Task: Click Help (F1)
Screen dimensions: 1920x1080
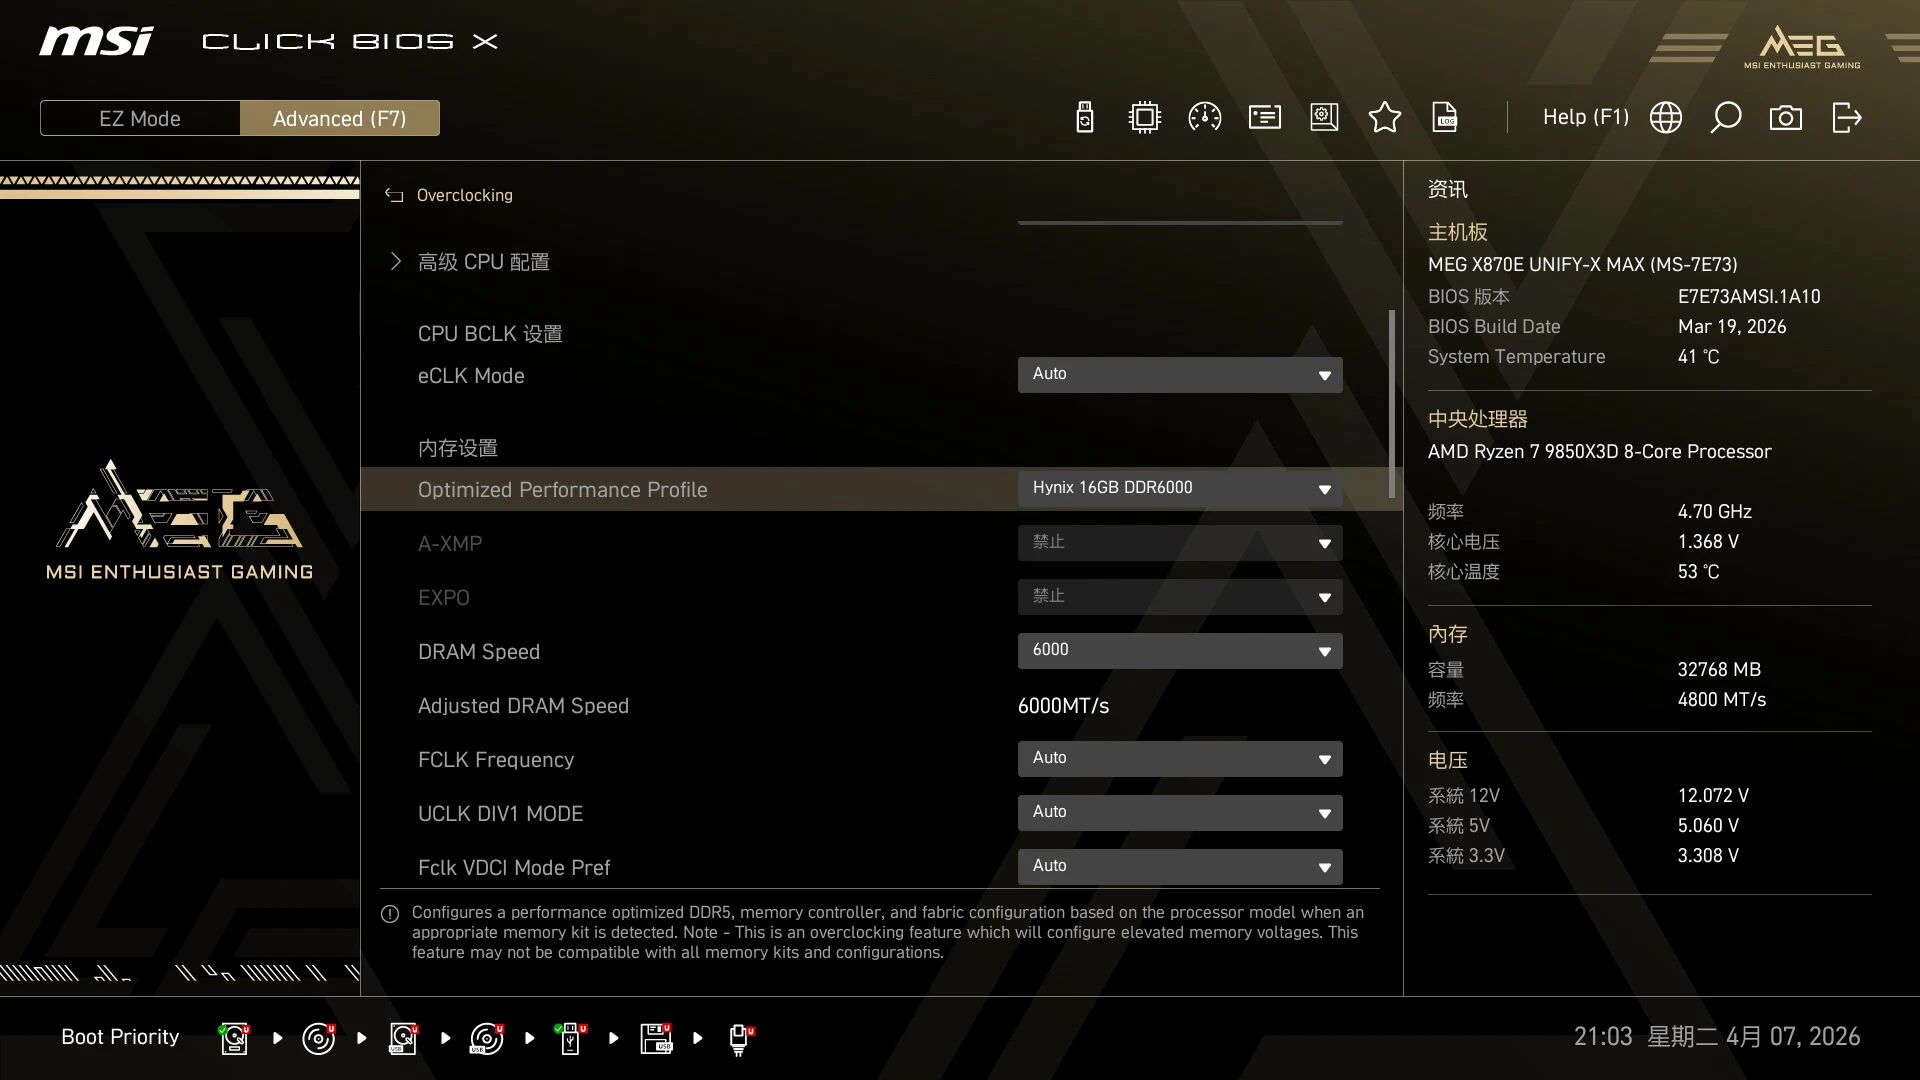Action: (x=1585, y=118)
